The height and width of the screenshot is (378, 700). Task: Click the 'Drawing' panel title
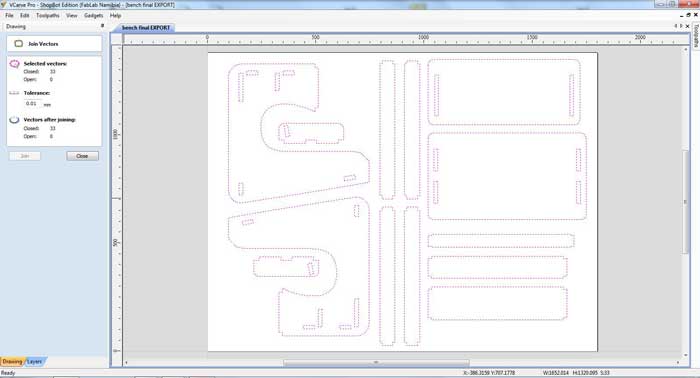16,27
